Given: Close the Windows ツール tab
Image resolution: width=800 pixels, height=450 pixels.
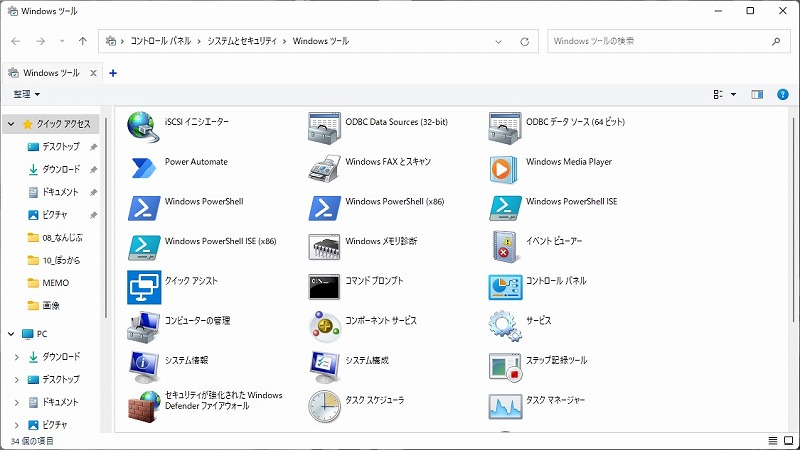Looking at the screenshot, I should click(x=93, y=73).
